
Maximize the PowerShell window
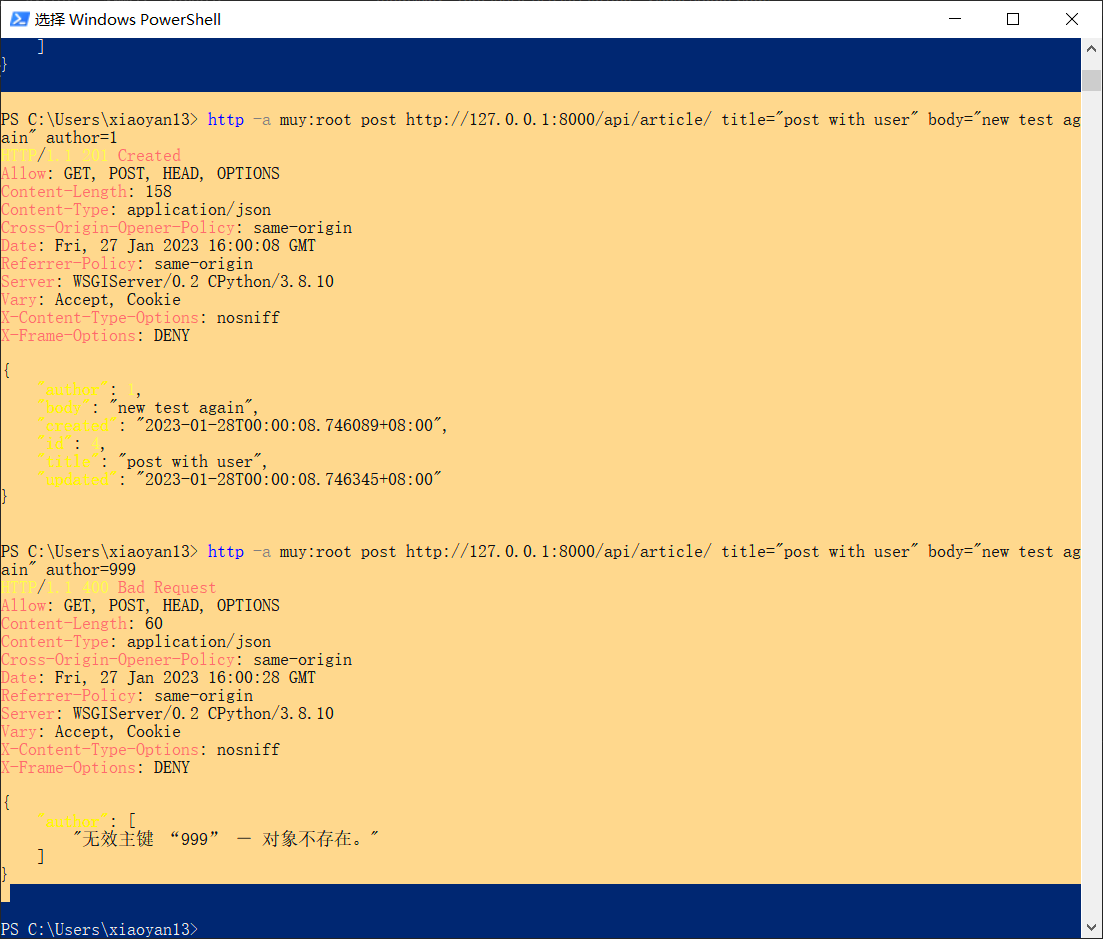1013,19
